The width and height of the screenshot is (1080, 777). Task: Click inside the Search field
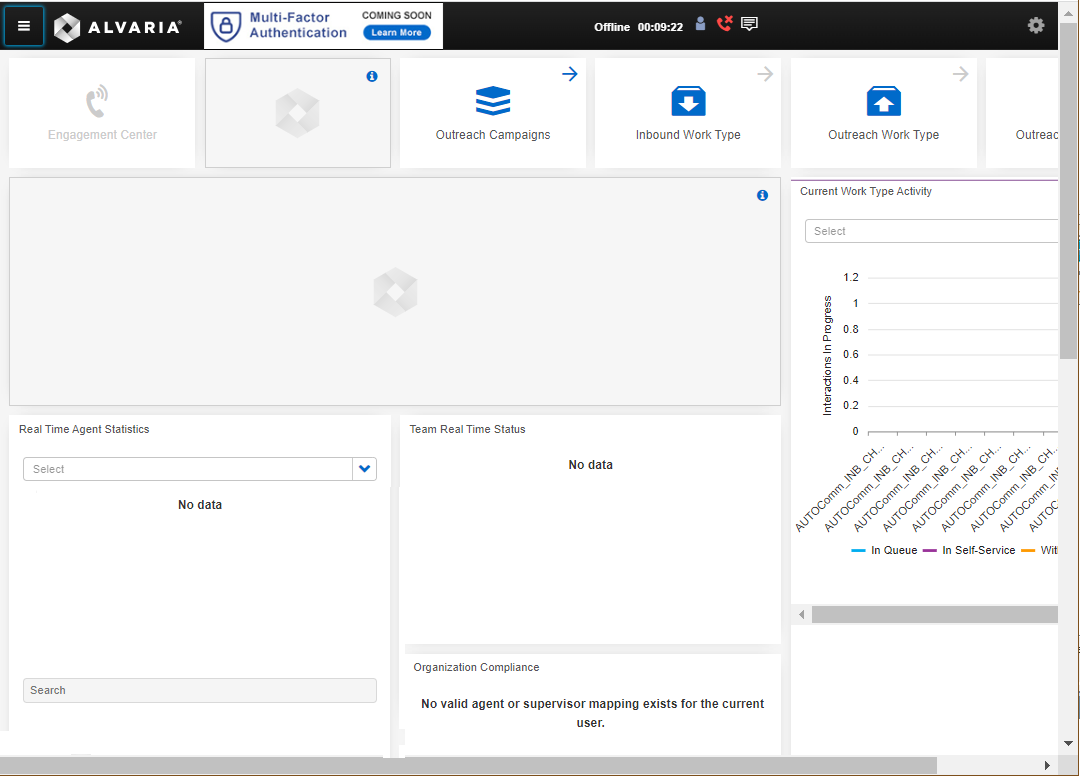point(199,690)
